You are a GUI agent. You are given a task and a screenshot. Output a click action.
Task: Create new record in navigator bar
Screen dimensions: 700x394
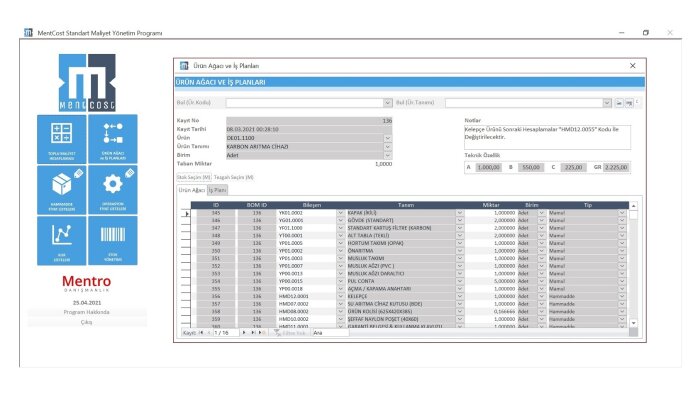click(x=262, y=333)
